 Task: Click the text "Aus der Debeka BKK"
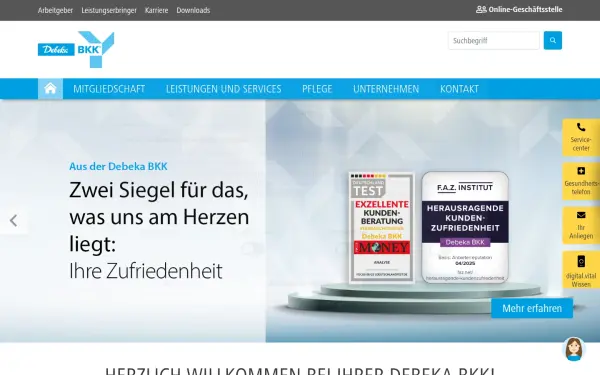(x=118, y=166)
